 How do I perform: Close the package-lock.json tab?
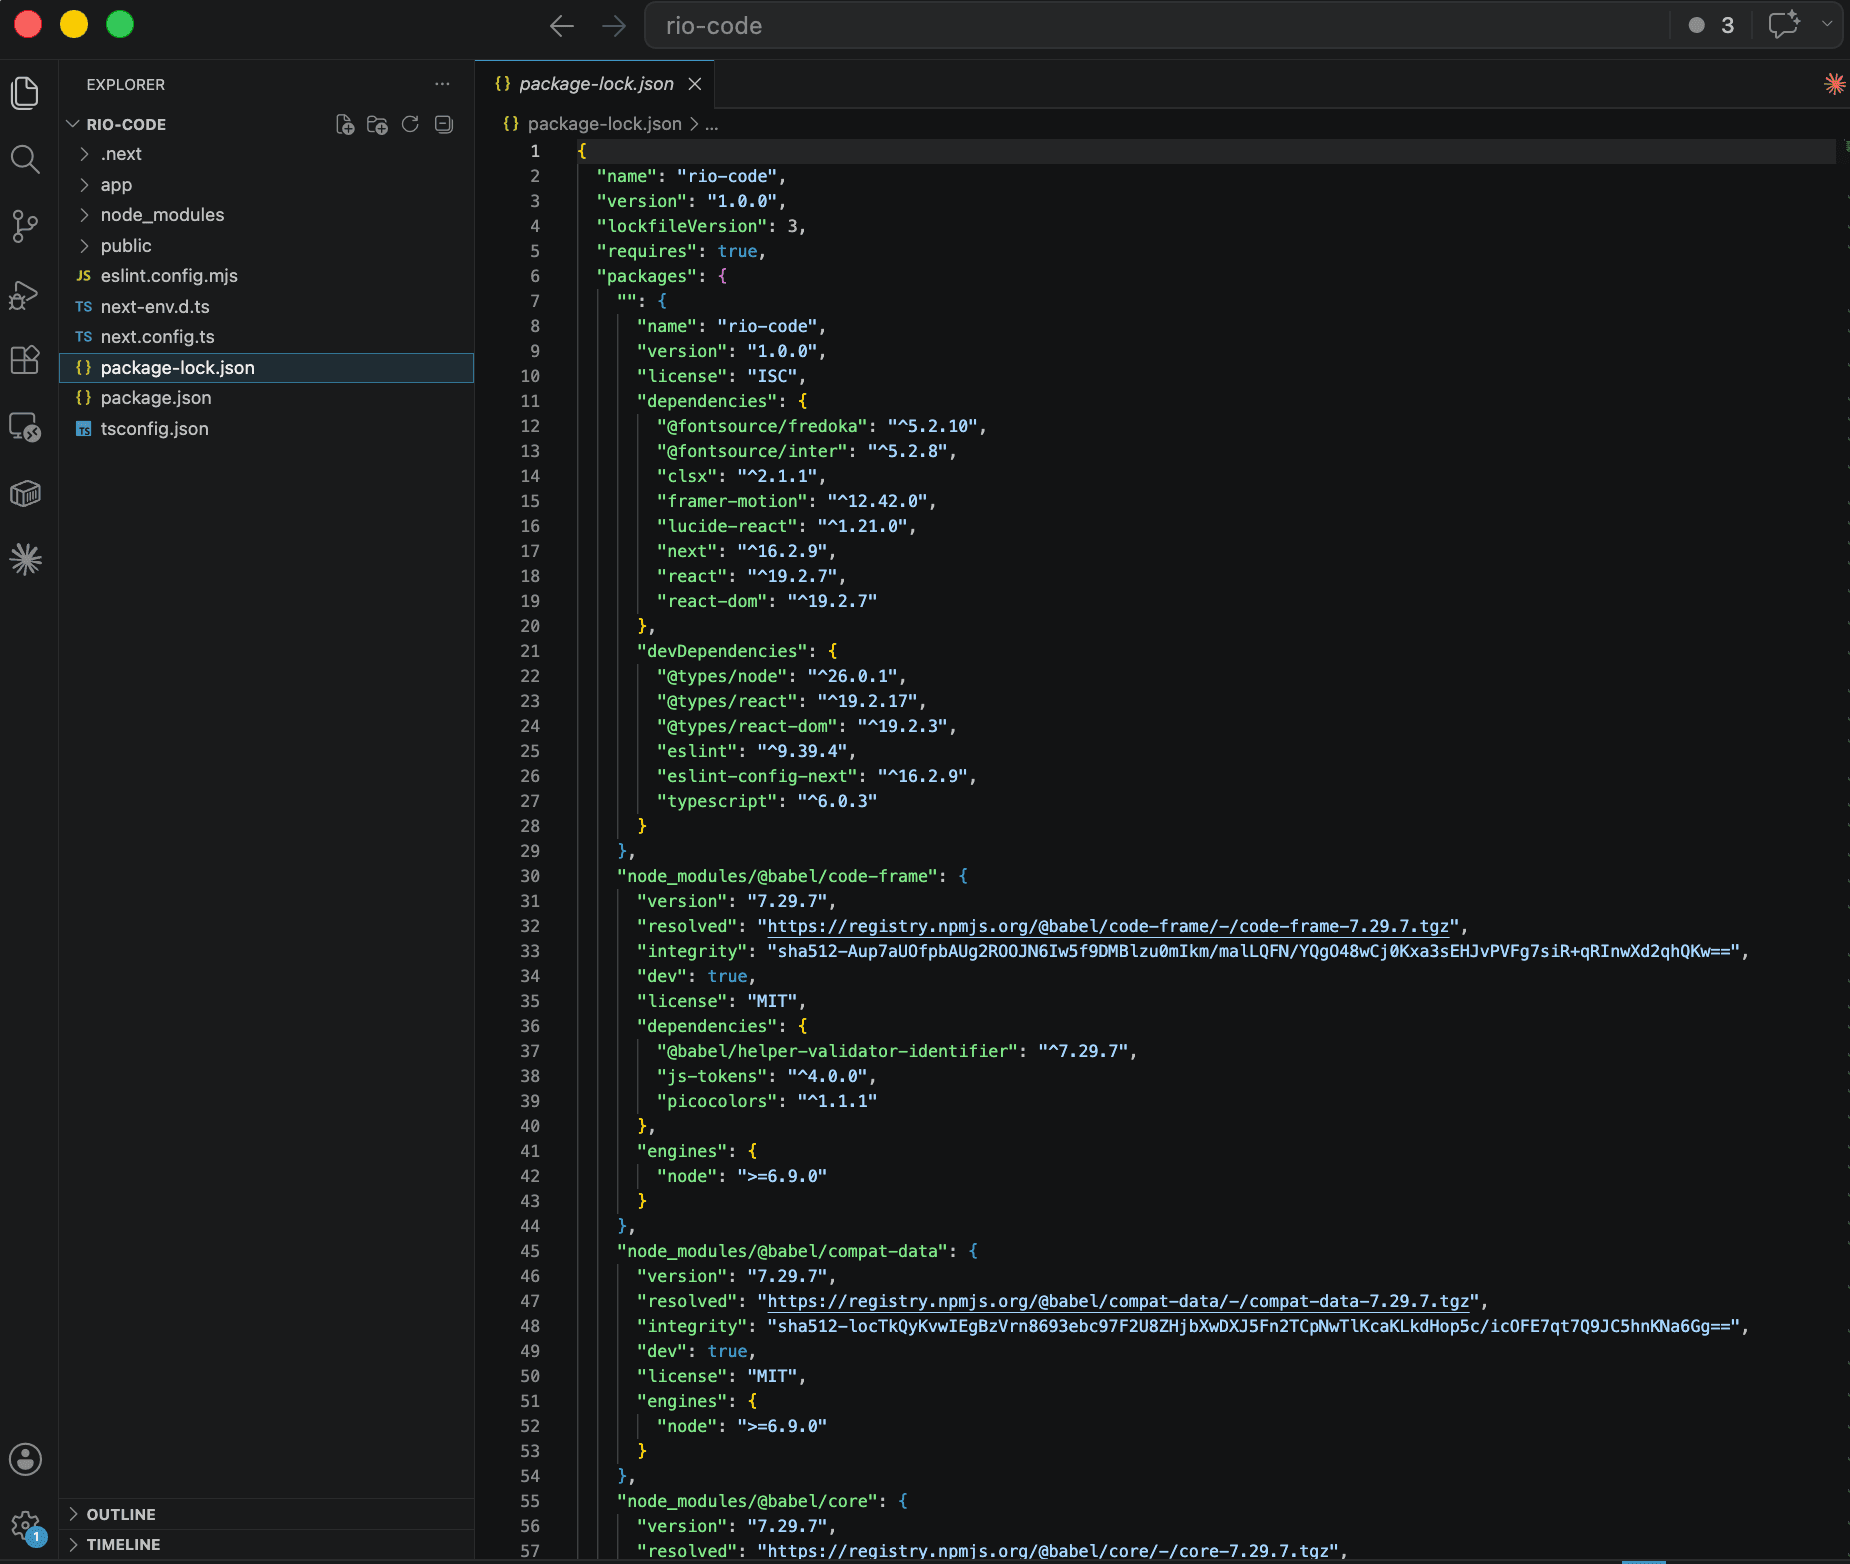coord(695,84)
